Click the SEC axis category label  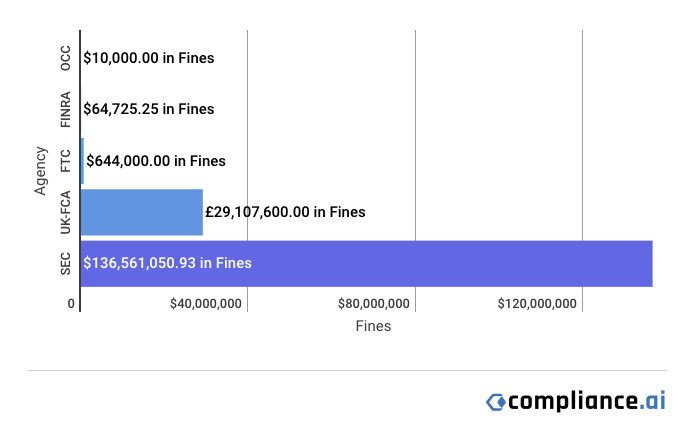point(65,264)
